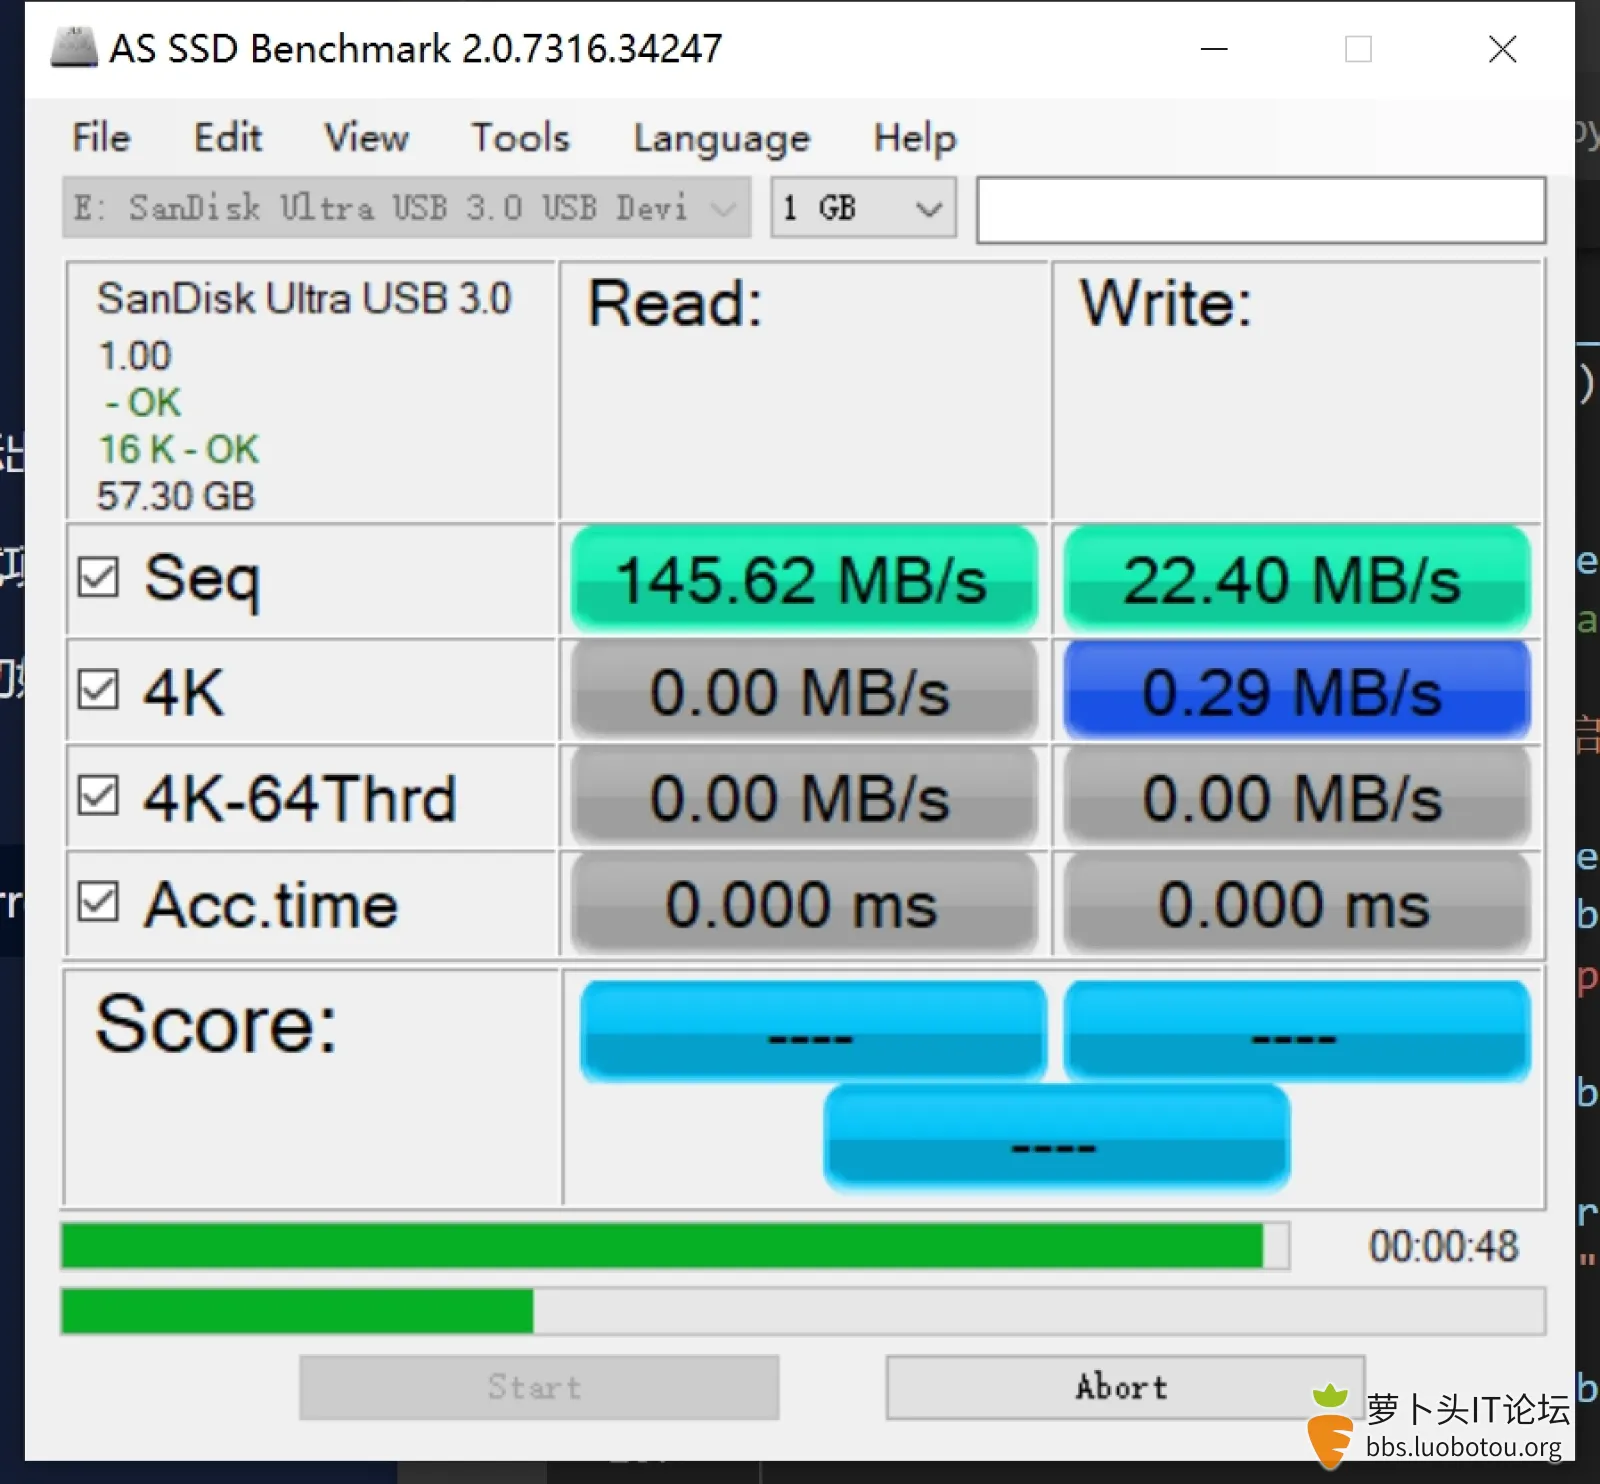Click the Seq read result 145.62 MB/s
Image resolution: width=1600 pixels, height=1484 pixels.
point(803,579)
